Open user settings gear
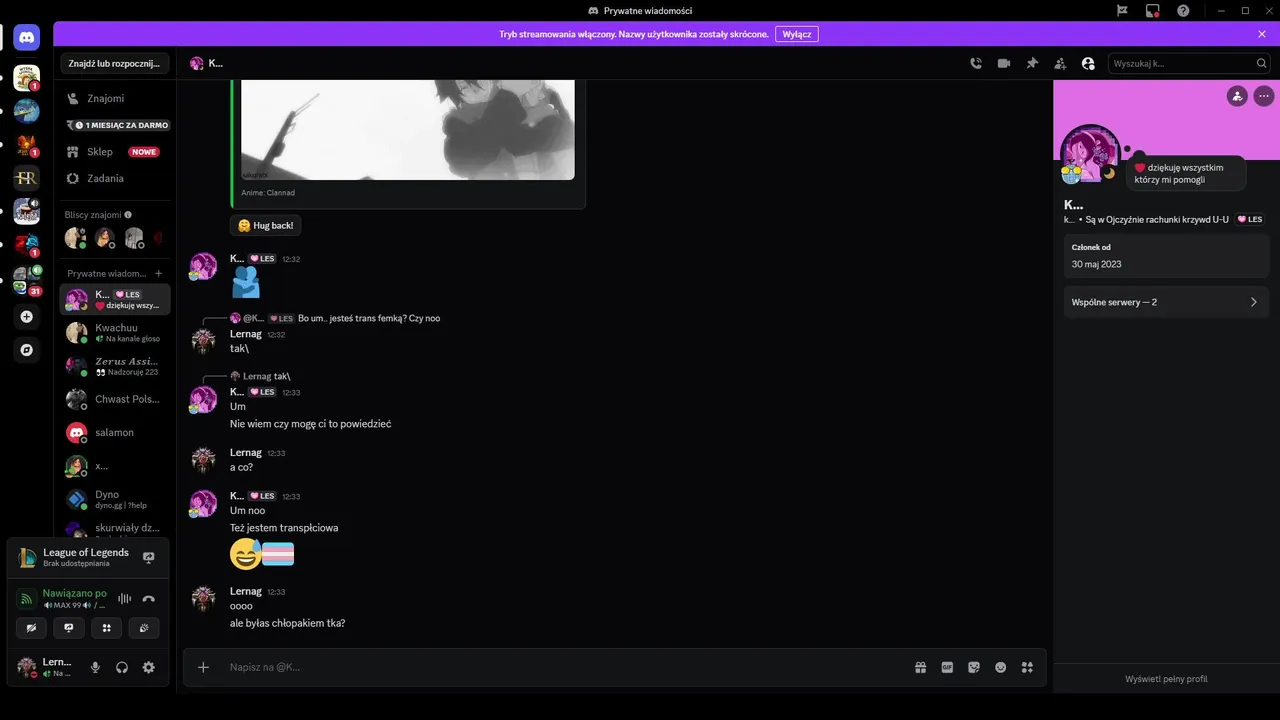The height and width of the screenshot is (720, 1280). pyautogui.click(x=149, y=667)
